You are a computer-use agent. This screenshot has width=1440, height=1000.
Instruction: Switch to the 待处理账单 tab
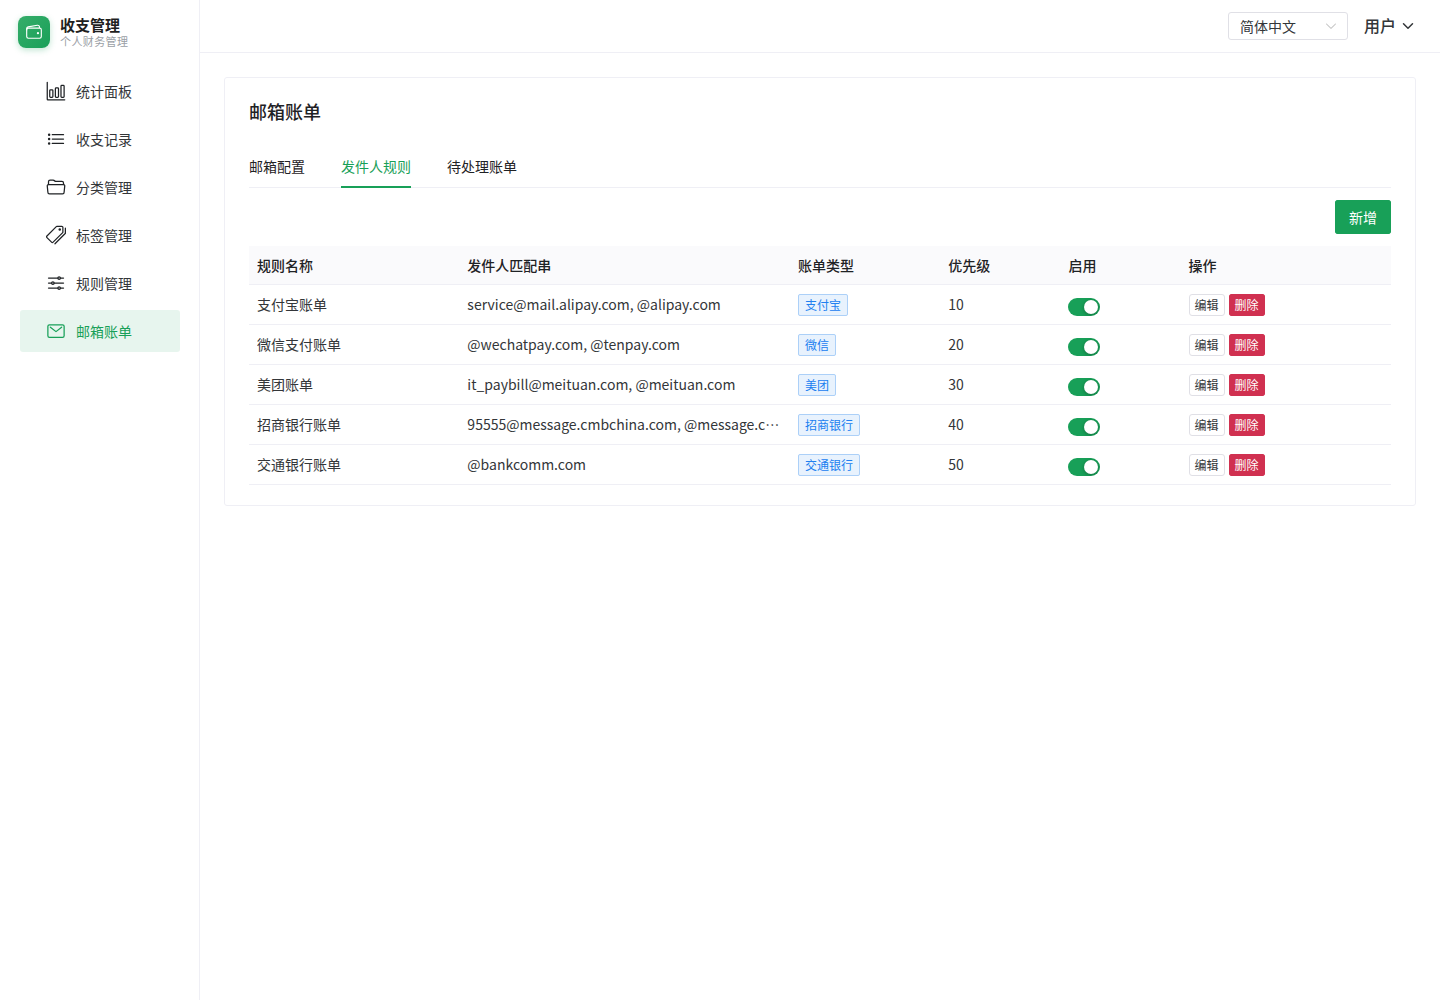(x=482, y=167)
